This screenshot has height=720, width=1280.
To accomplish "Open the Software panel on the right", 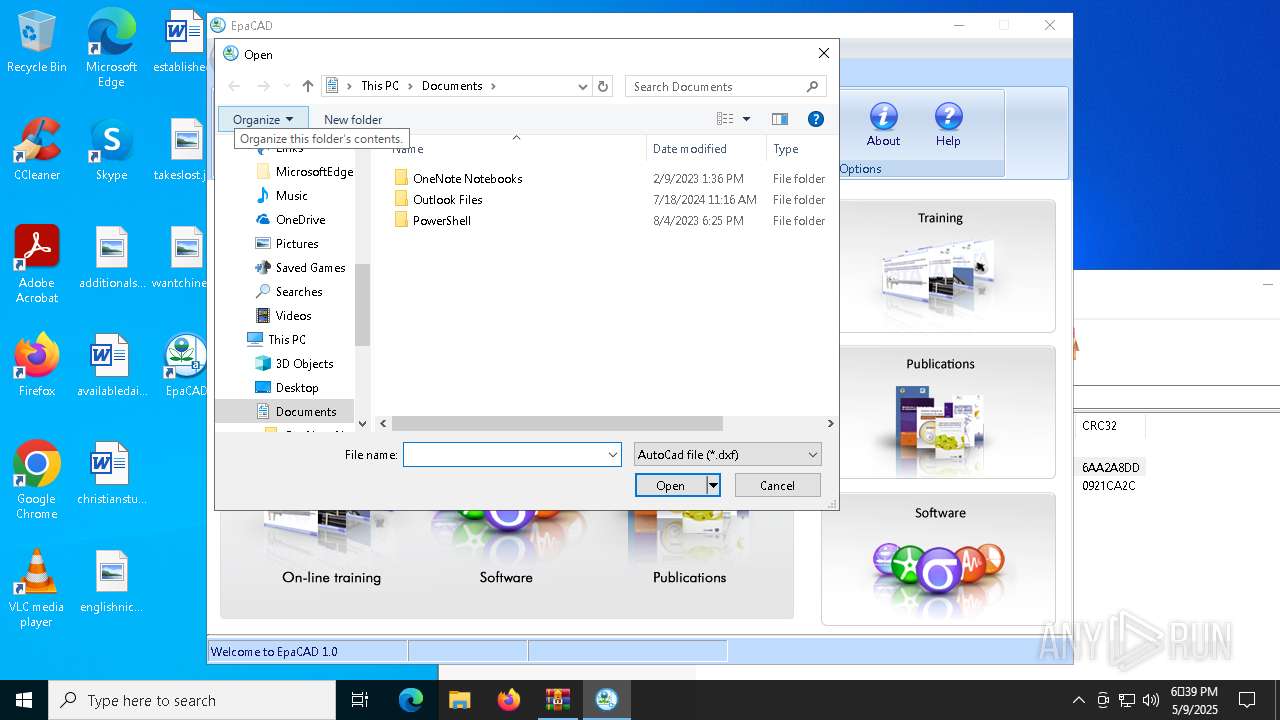I will [x=939, y=559].
